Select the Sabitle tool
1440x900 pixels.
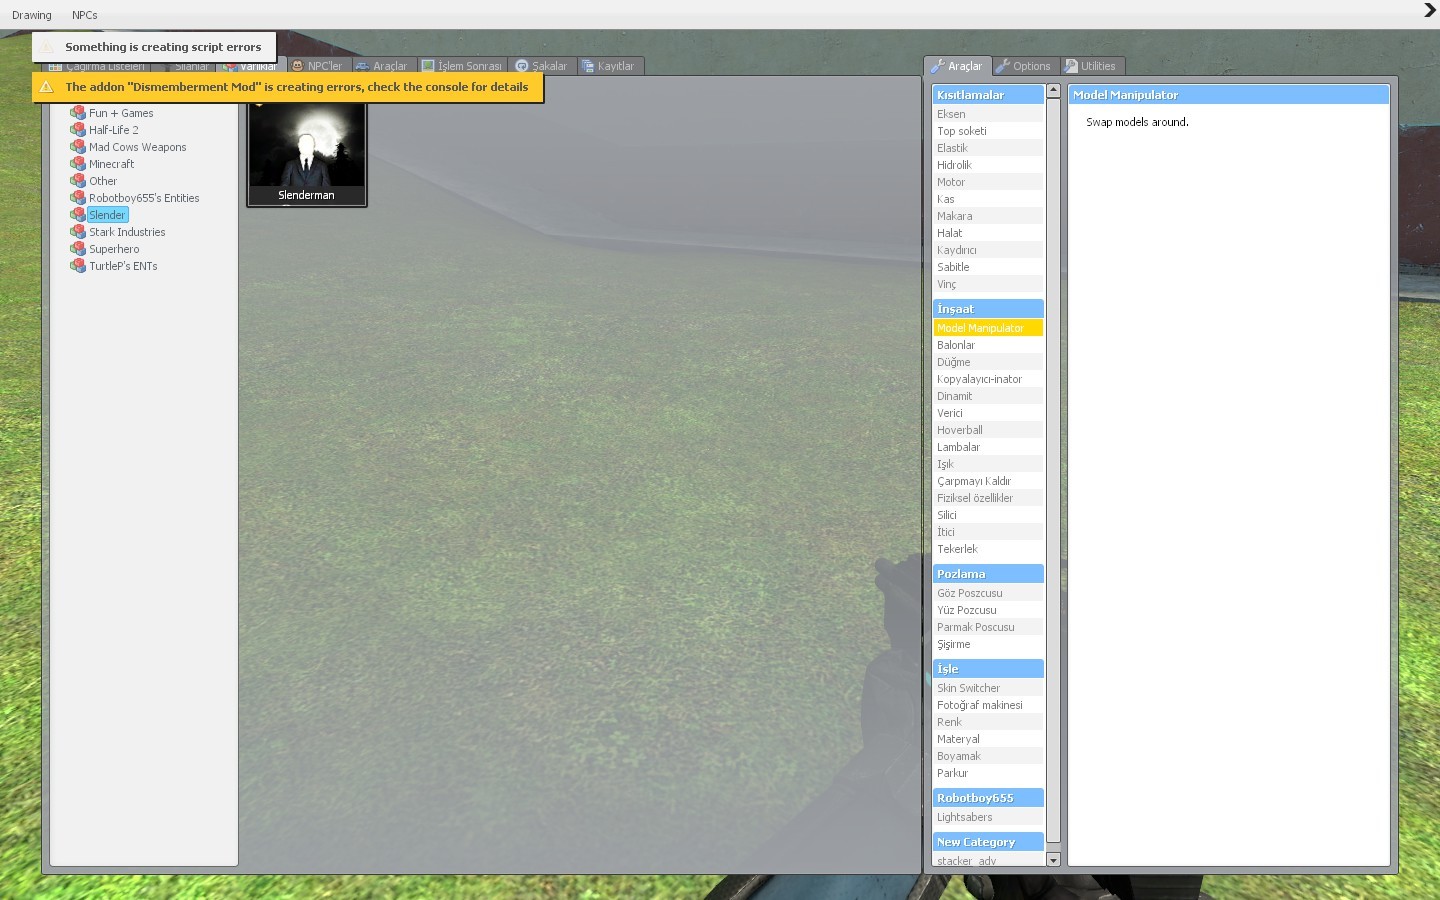tap(988, 267)
